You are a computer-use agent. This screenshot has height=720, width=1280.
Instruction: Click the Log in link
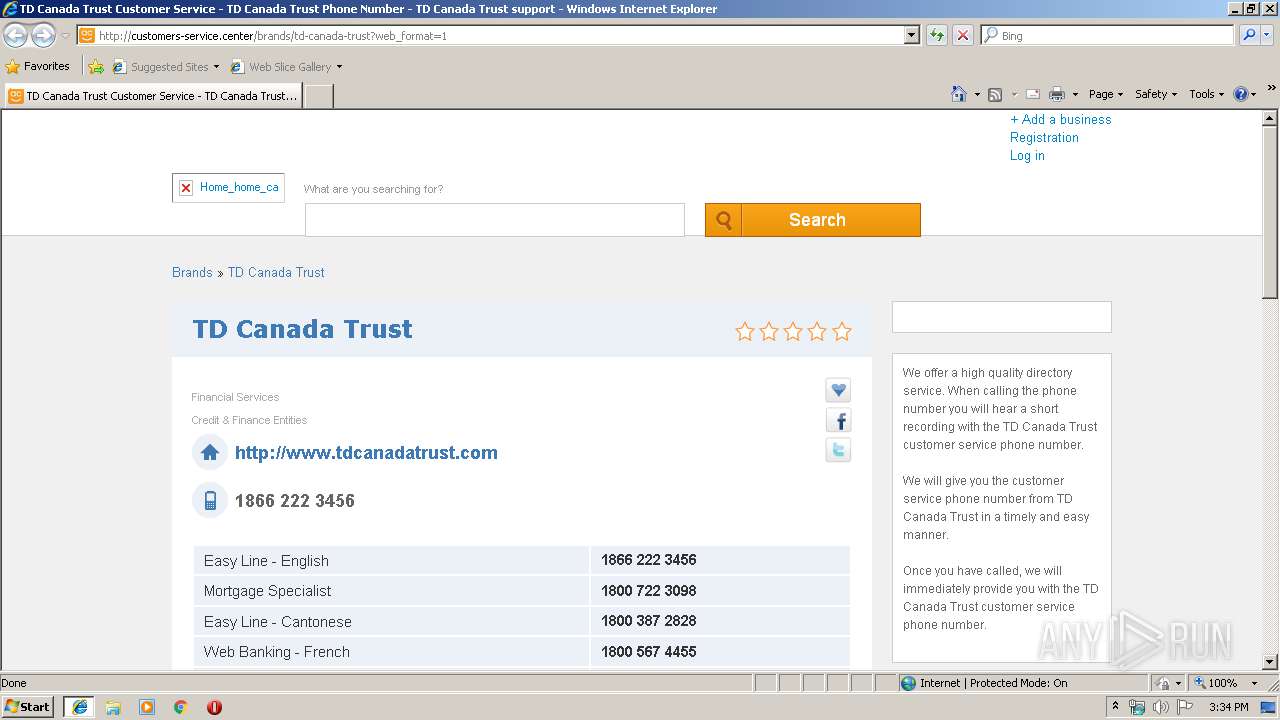pyautogui.click(x=1027, y=155)
